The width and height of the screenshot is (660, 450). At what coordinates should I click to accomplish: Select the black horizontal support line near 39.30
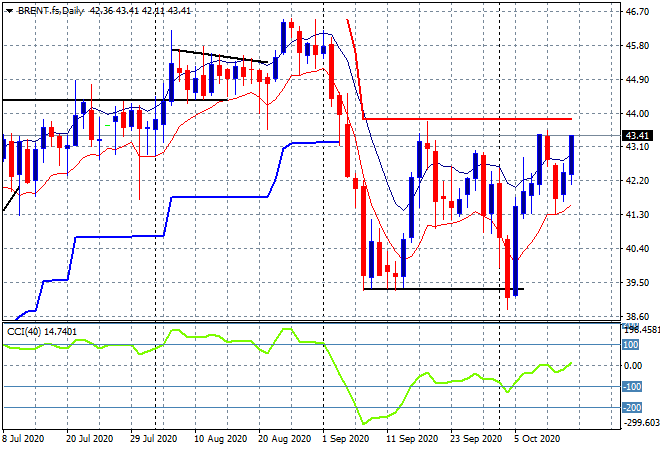coord(444,289)
